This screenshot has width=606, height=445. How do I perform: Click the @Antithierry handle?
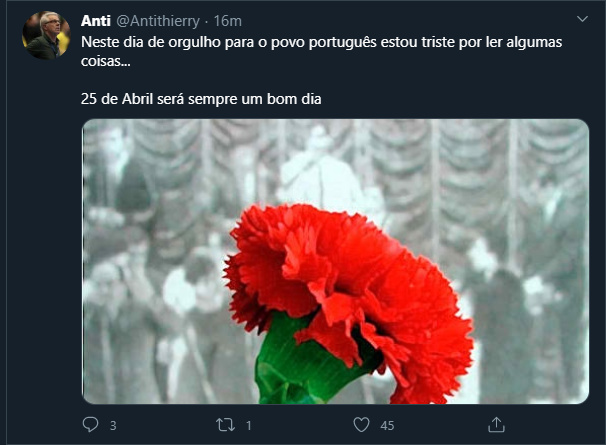point(158,21)
